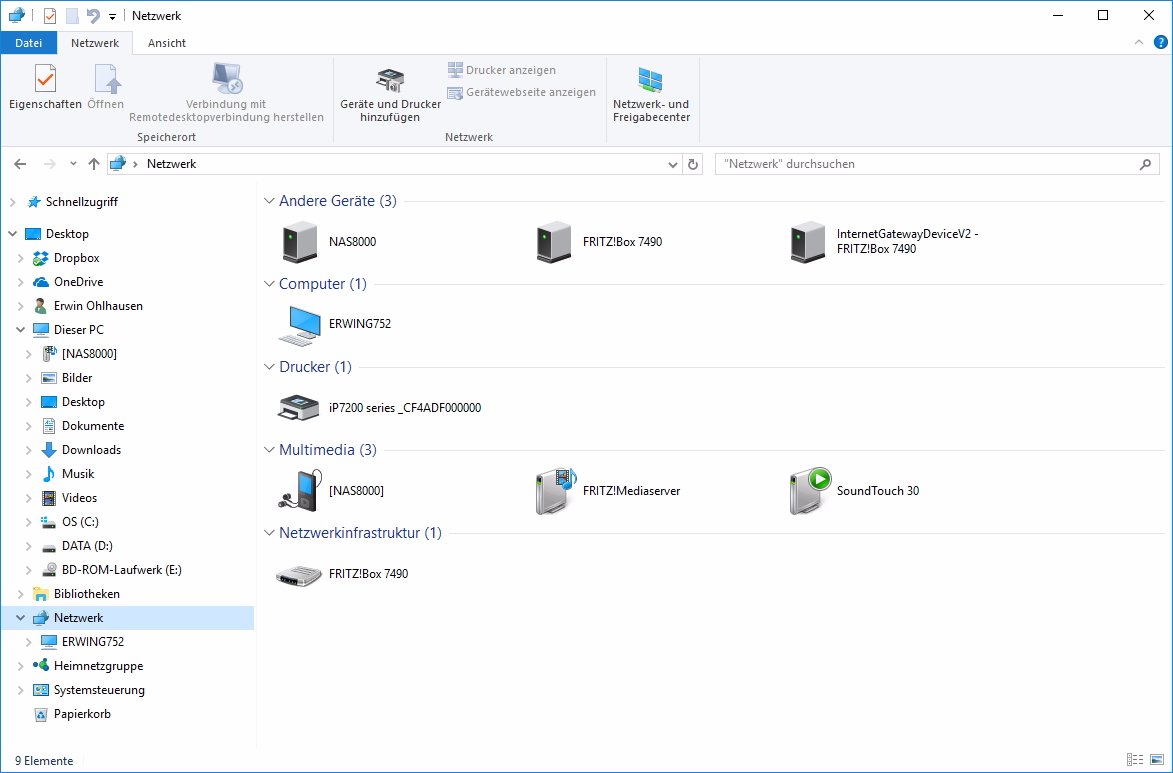The width and height of the screenshot is (1173, 773).
Task: Select the ERWING752 computer icon in main pane
Action: click(x=300, y=325)
